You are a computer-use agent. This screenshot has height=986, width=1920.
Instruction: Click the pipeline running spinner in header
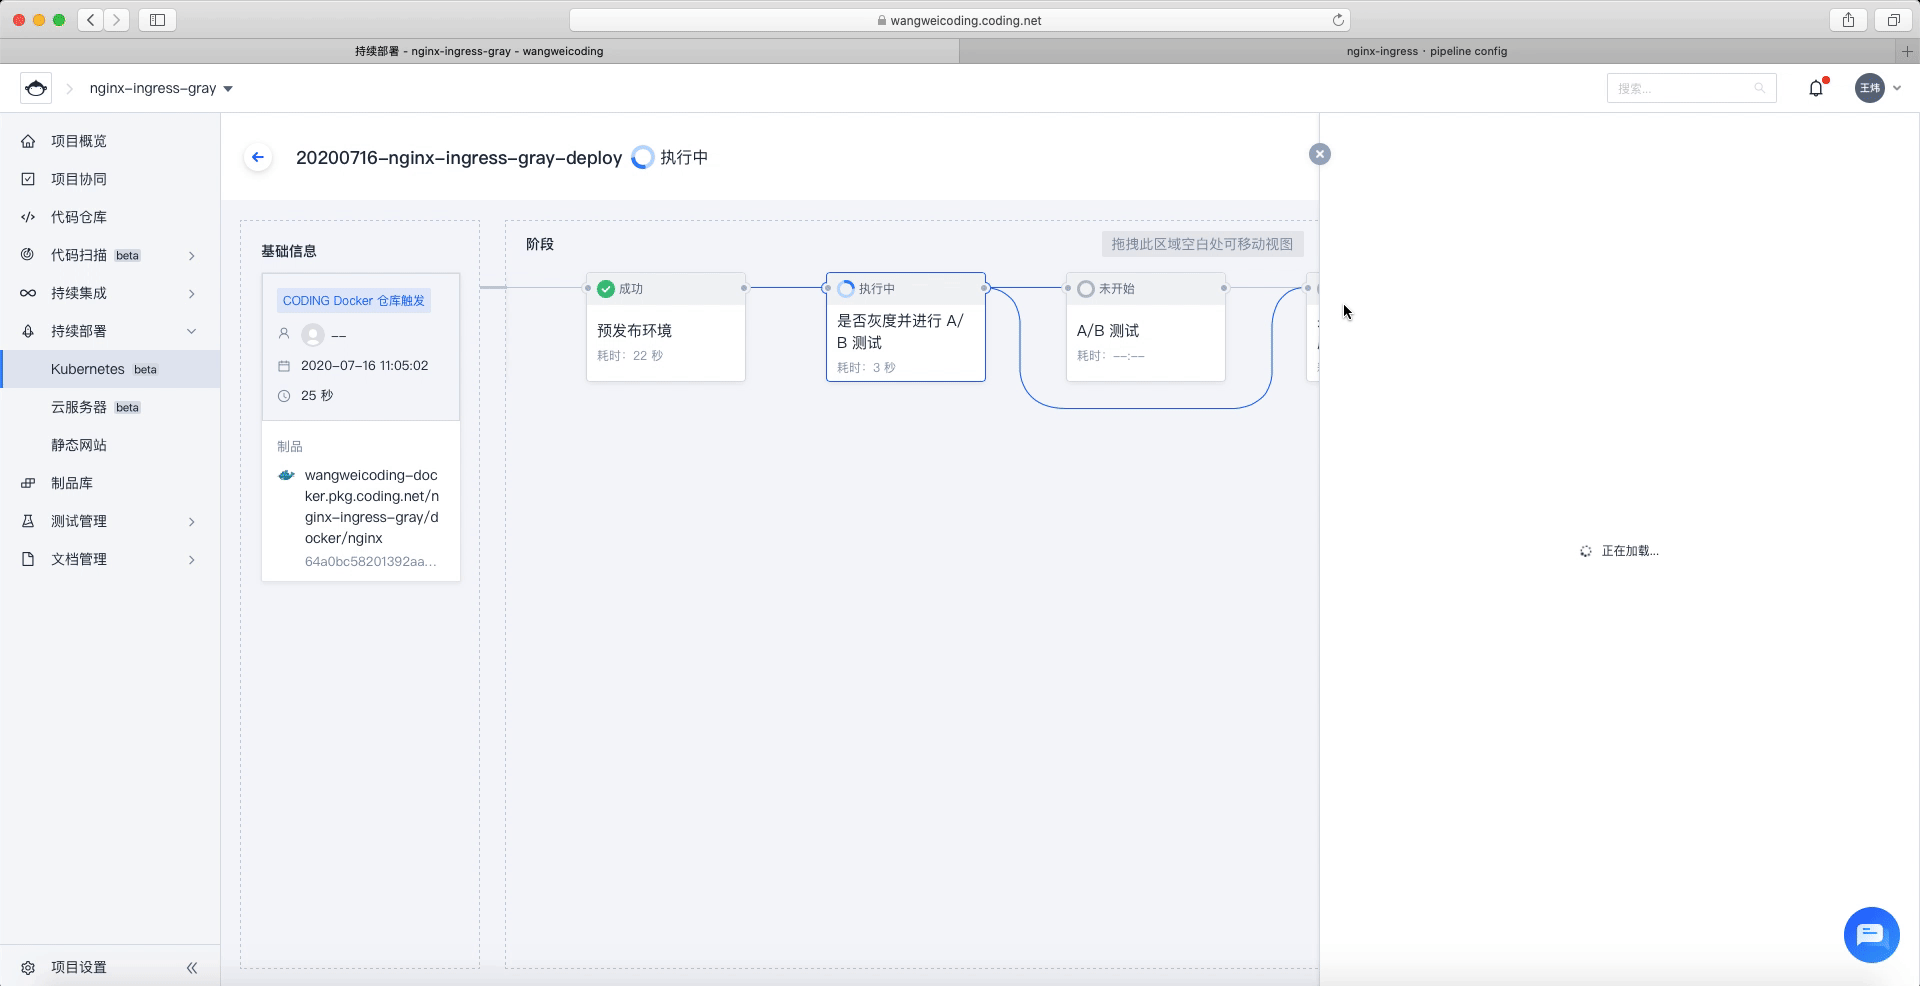point(643,157)
